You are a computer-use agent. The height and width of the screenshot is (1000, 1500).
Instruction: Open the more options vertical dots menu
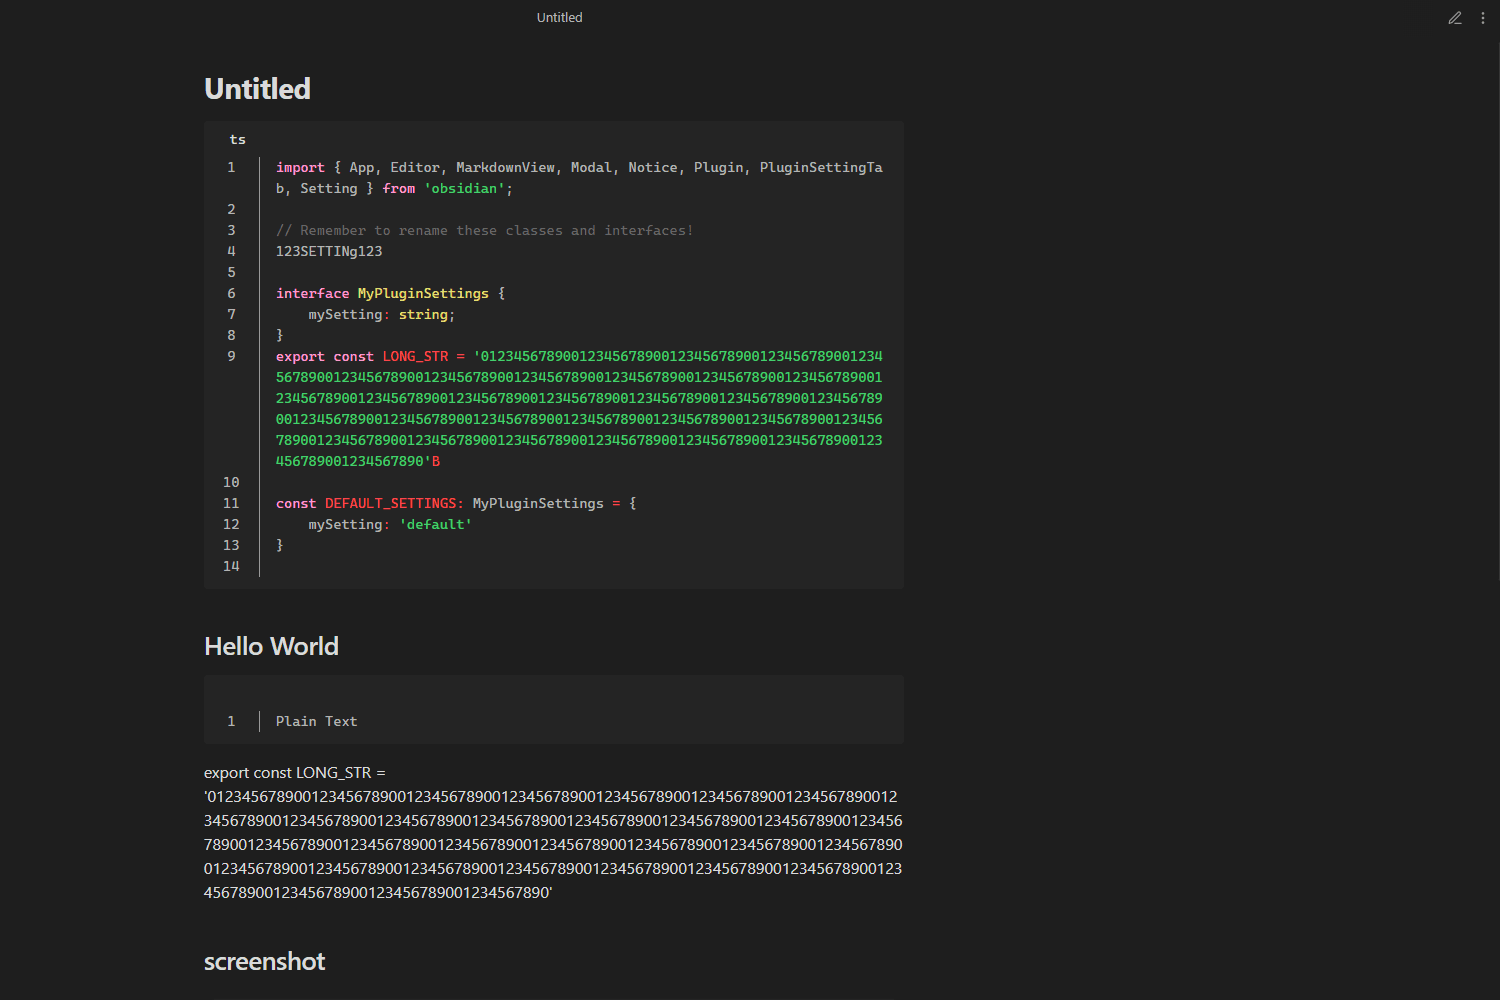(1483, 18)
